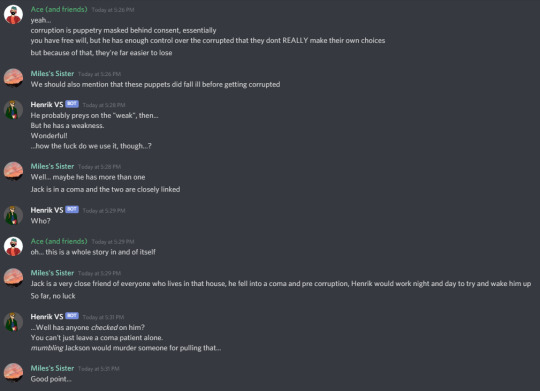Click 'Miles's Sister' username above 'We should also mention'
540x391 pixels.
click(52, 73)
